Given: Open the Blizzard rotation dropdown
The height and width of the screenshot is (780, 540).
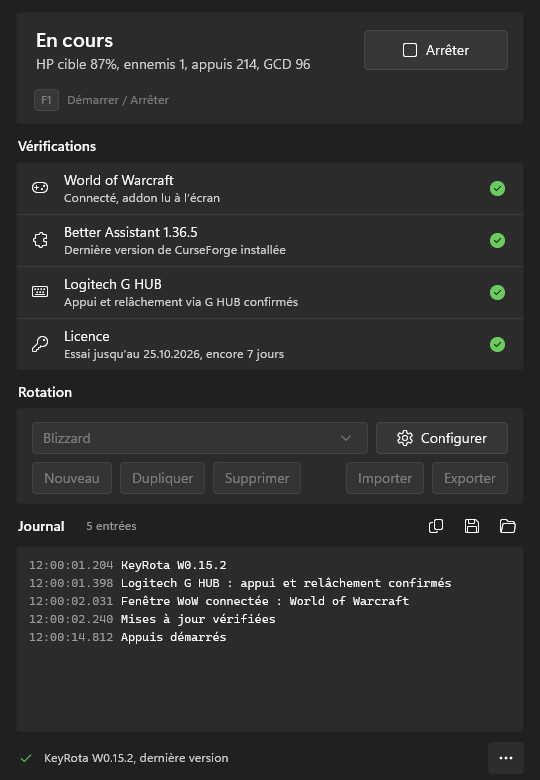Looking at the screenshot, I should pos(200,438).
